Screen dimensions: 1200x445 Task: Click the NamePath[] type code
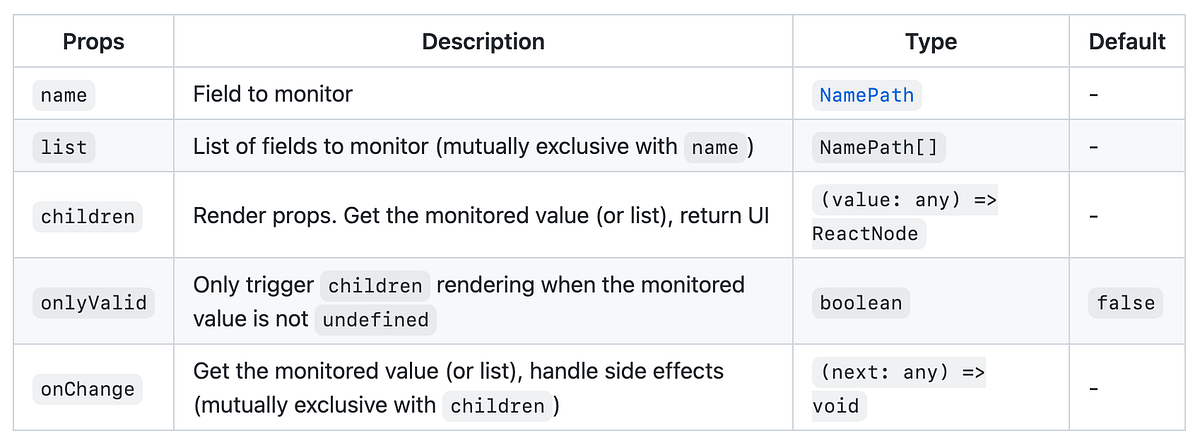pos(878,147)
